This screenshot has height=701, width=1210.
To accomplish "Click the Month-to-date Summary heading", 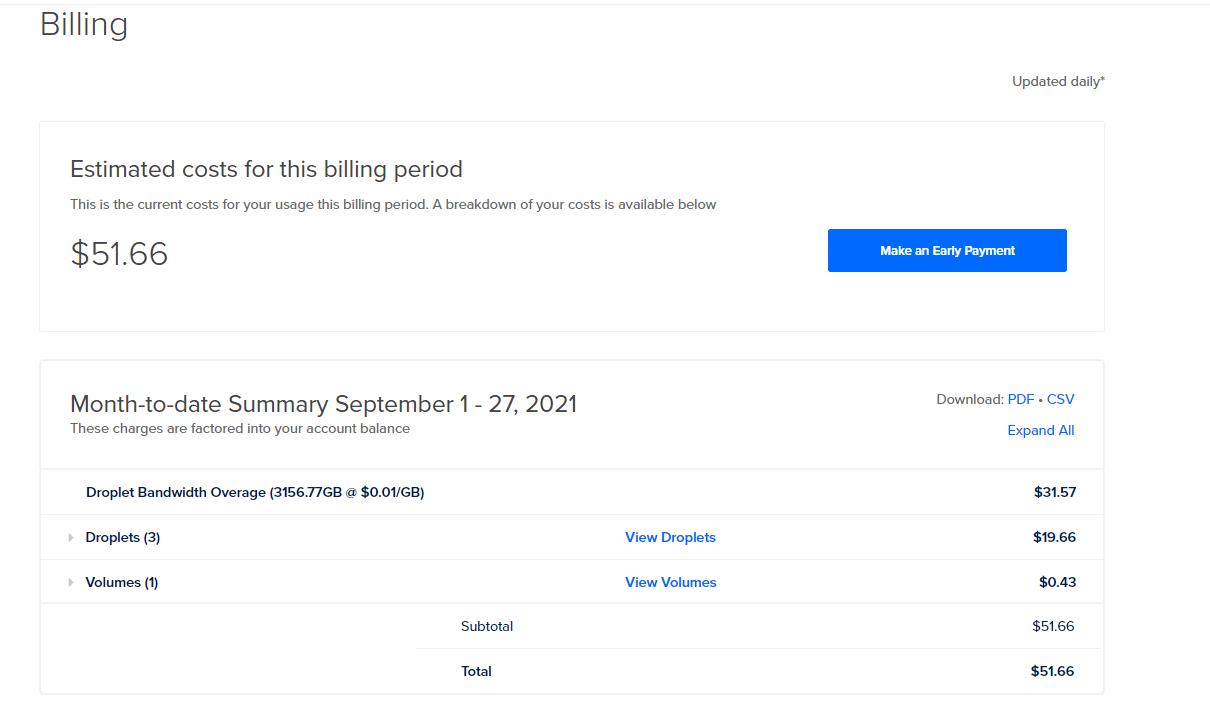I will 323,404.
